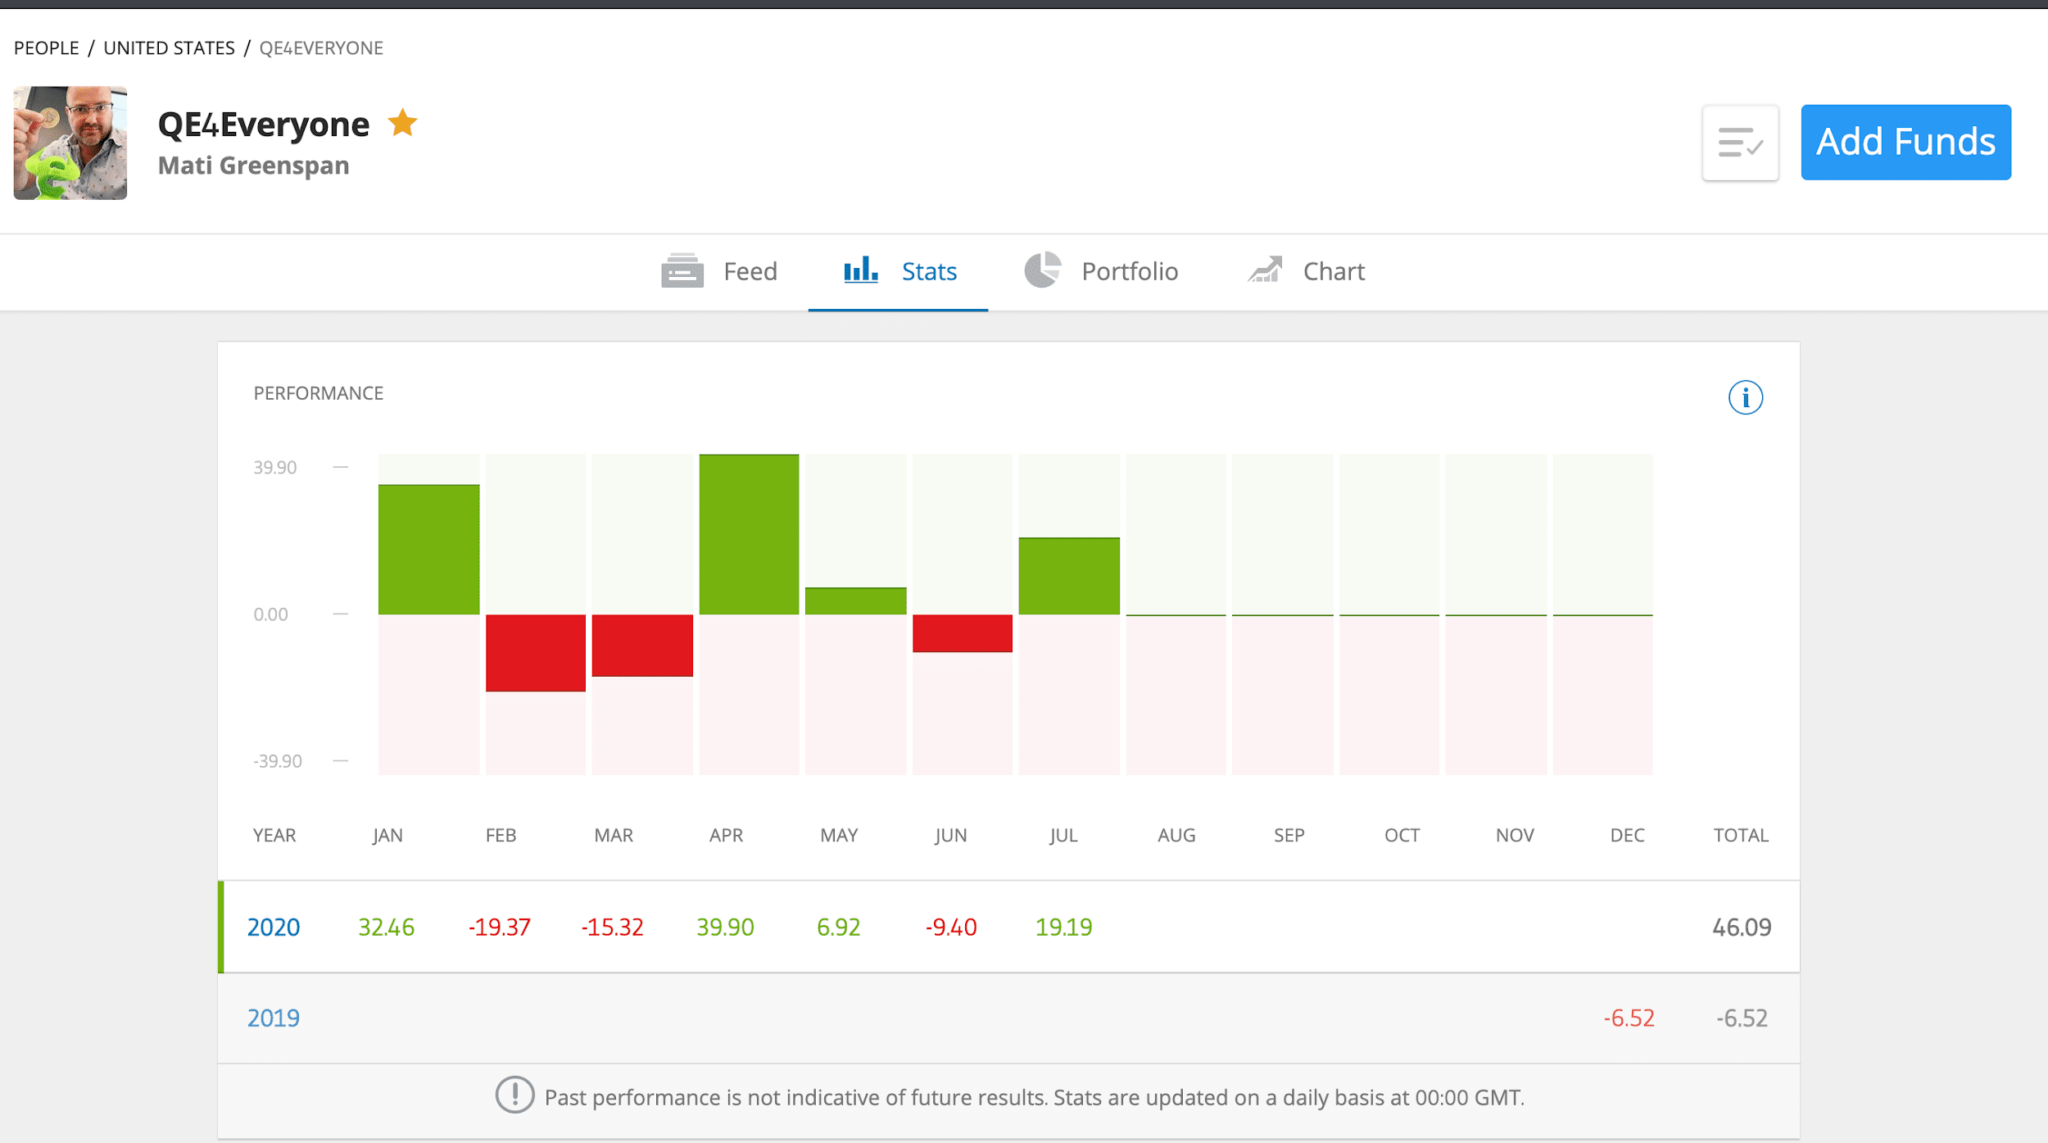The width and height of the screenshot is (2048, 1143).
Task: Click the Feed tab icon
Action: [682, 271]
